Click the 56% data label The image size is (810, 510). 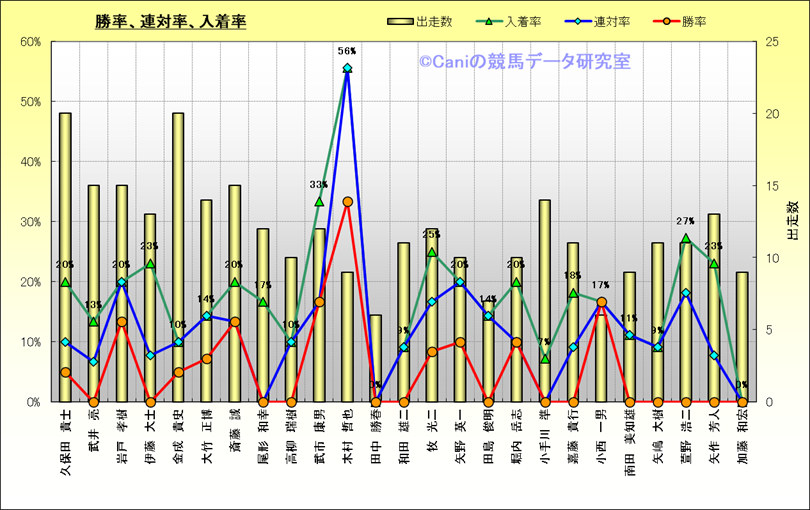[347, 50]
